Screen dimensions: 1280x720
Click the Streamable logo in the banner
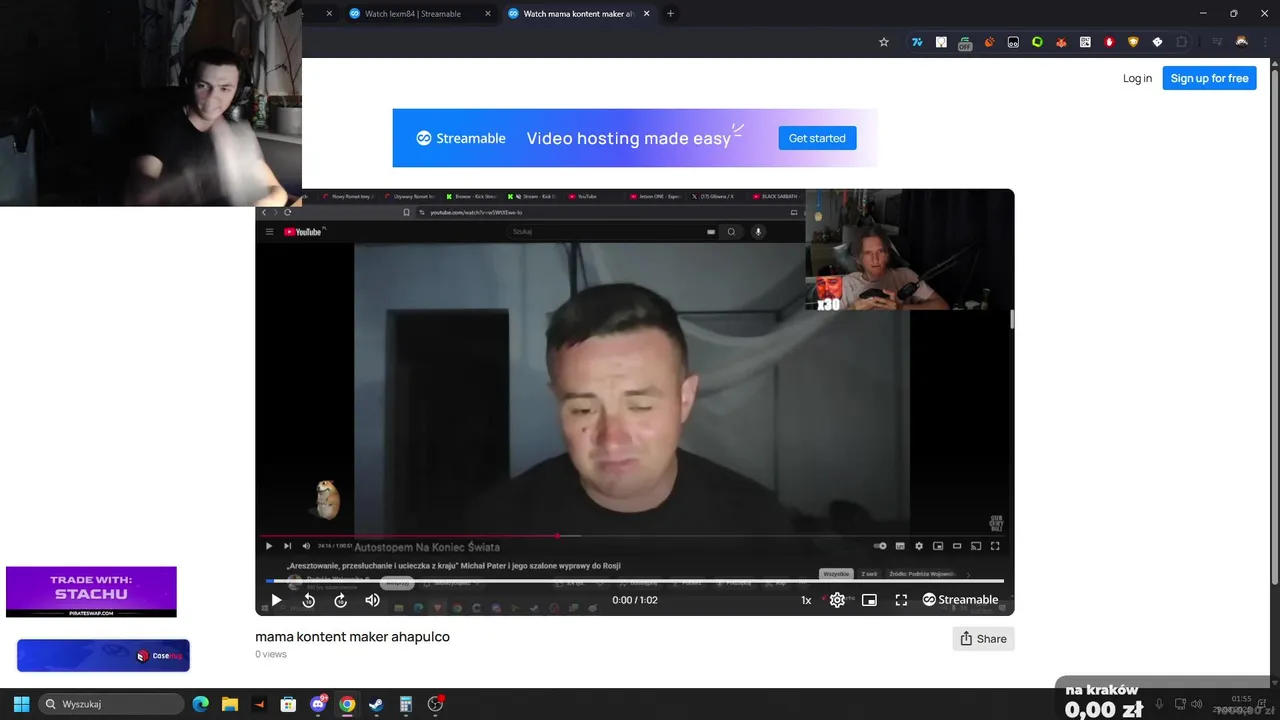pyautogui.click(x=461, y=138)
